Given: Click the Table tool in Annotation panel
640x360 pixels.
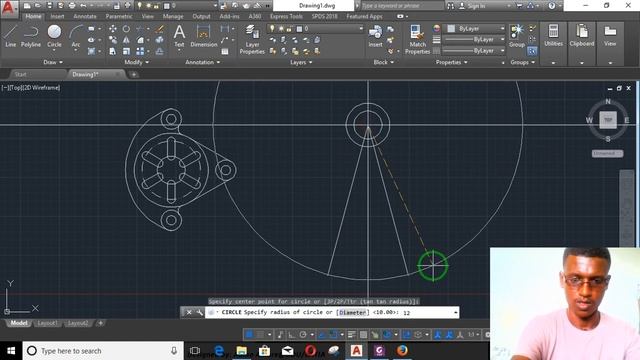Looking at the screenshot, I should click(x=224, y=51).
